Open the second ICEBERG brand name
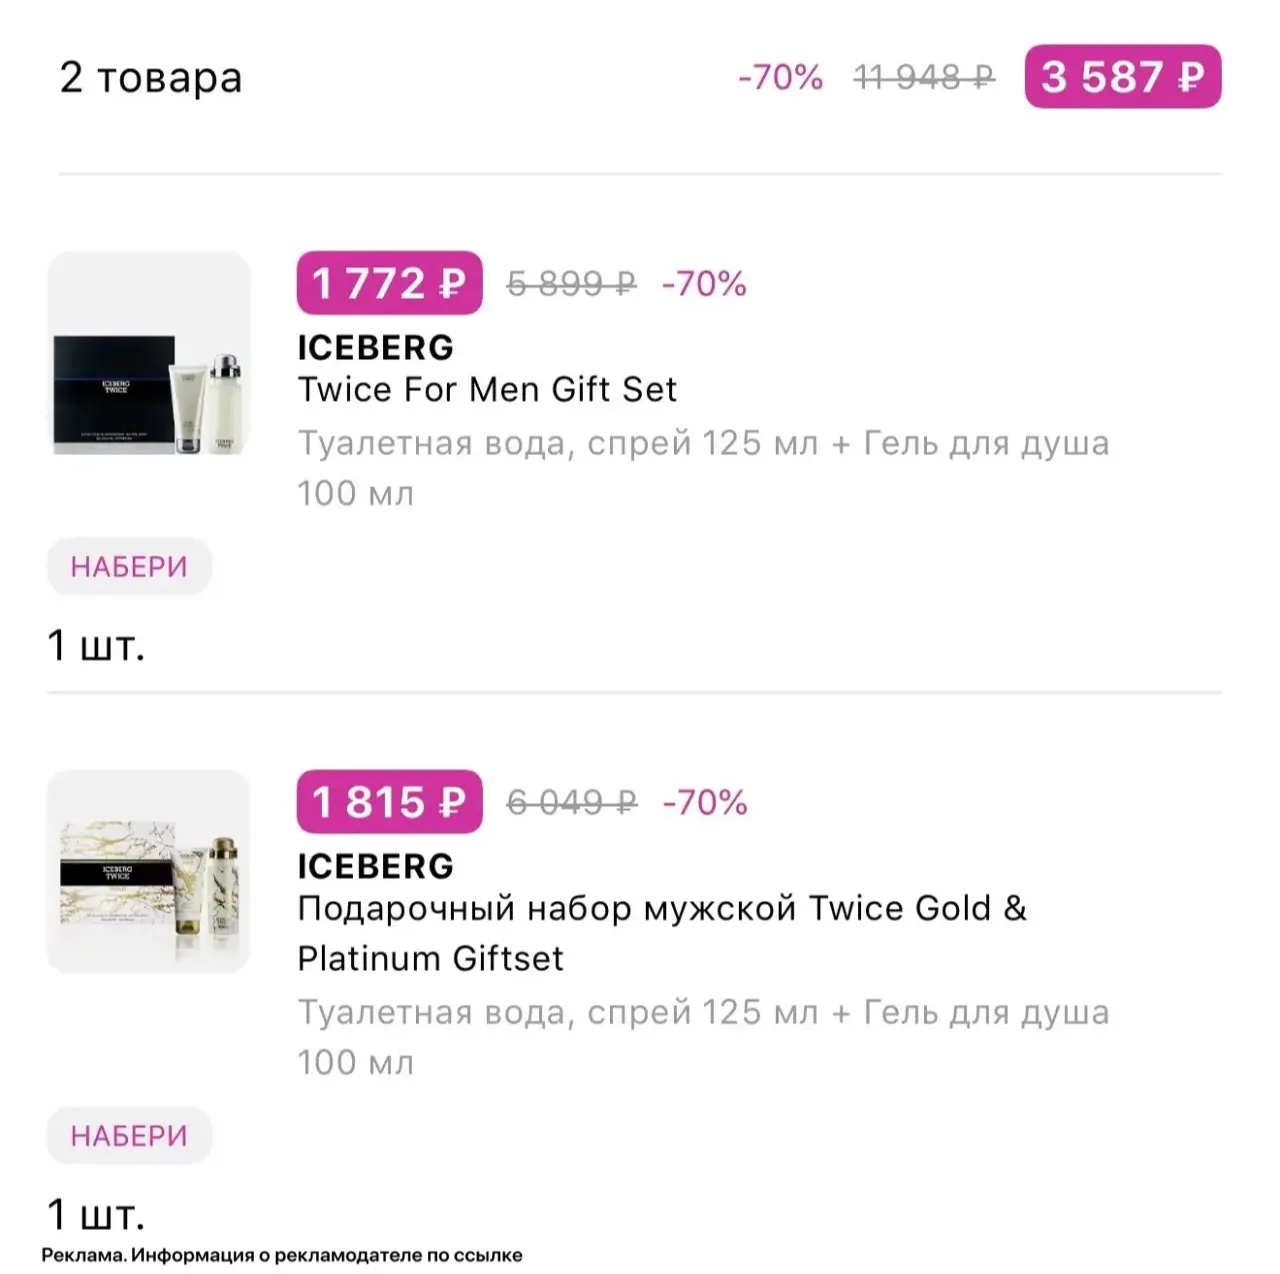Image resolution: width=1280 pixels, height=1274 pixels. pyautogui.click(x=375, y=866)
